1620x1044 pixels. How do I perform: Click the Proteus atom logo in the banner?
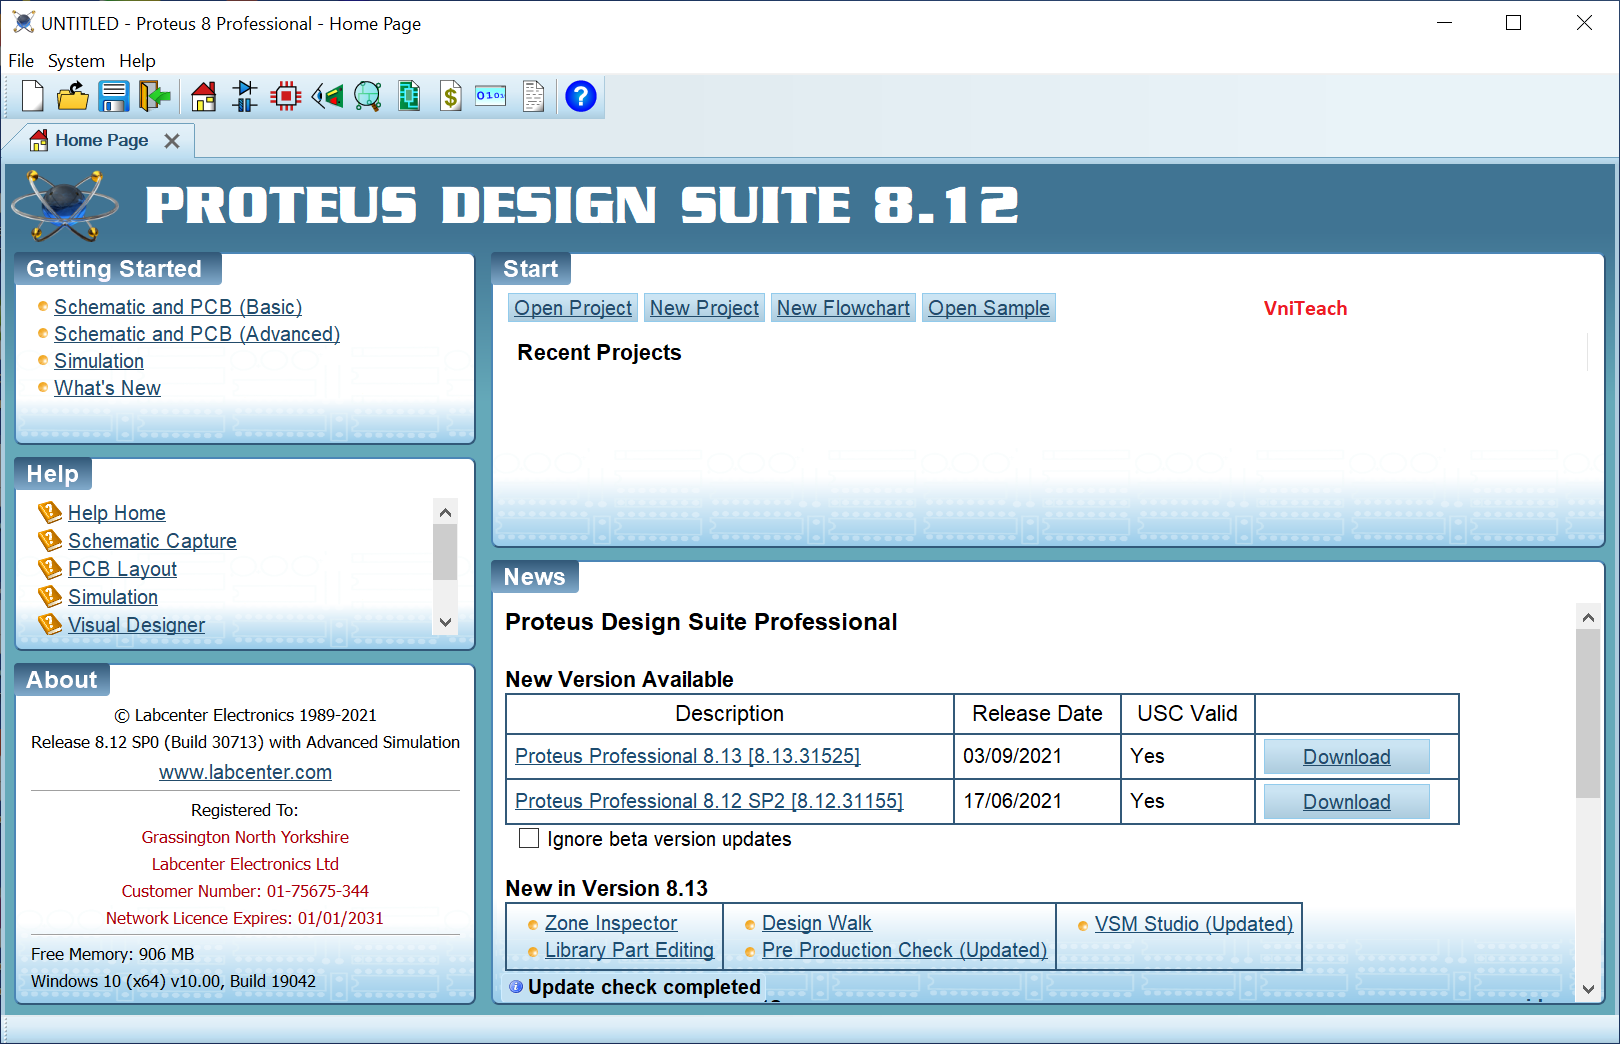65,206
